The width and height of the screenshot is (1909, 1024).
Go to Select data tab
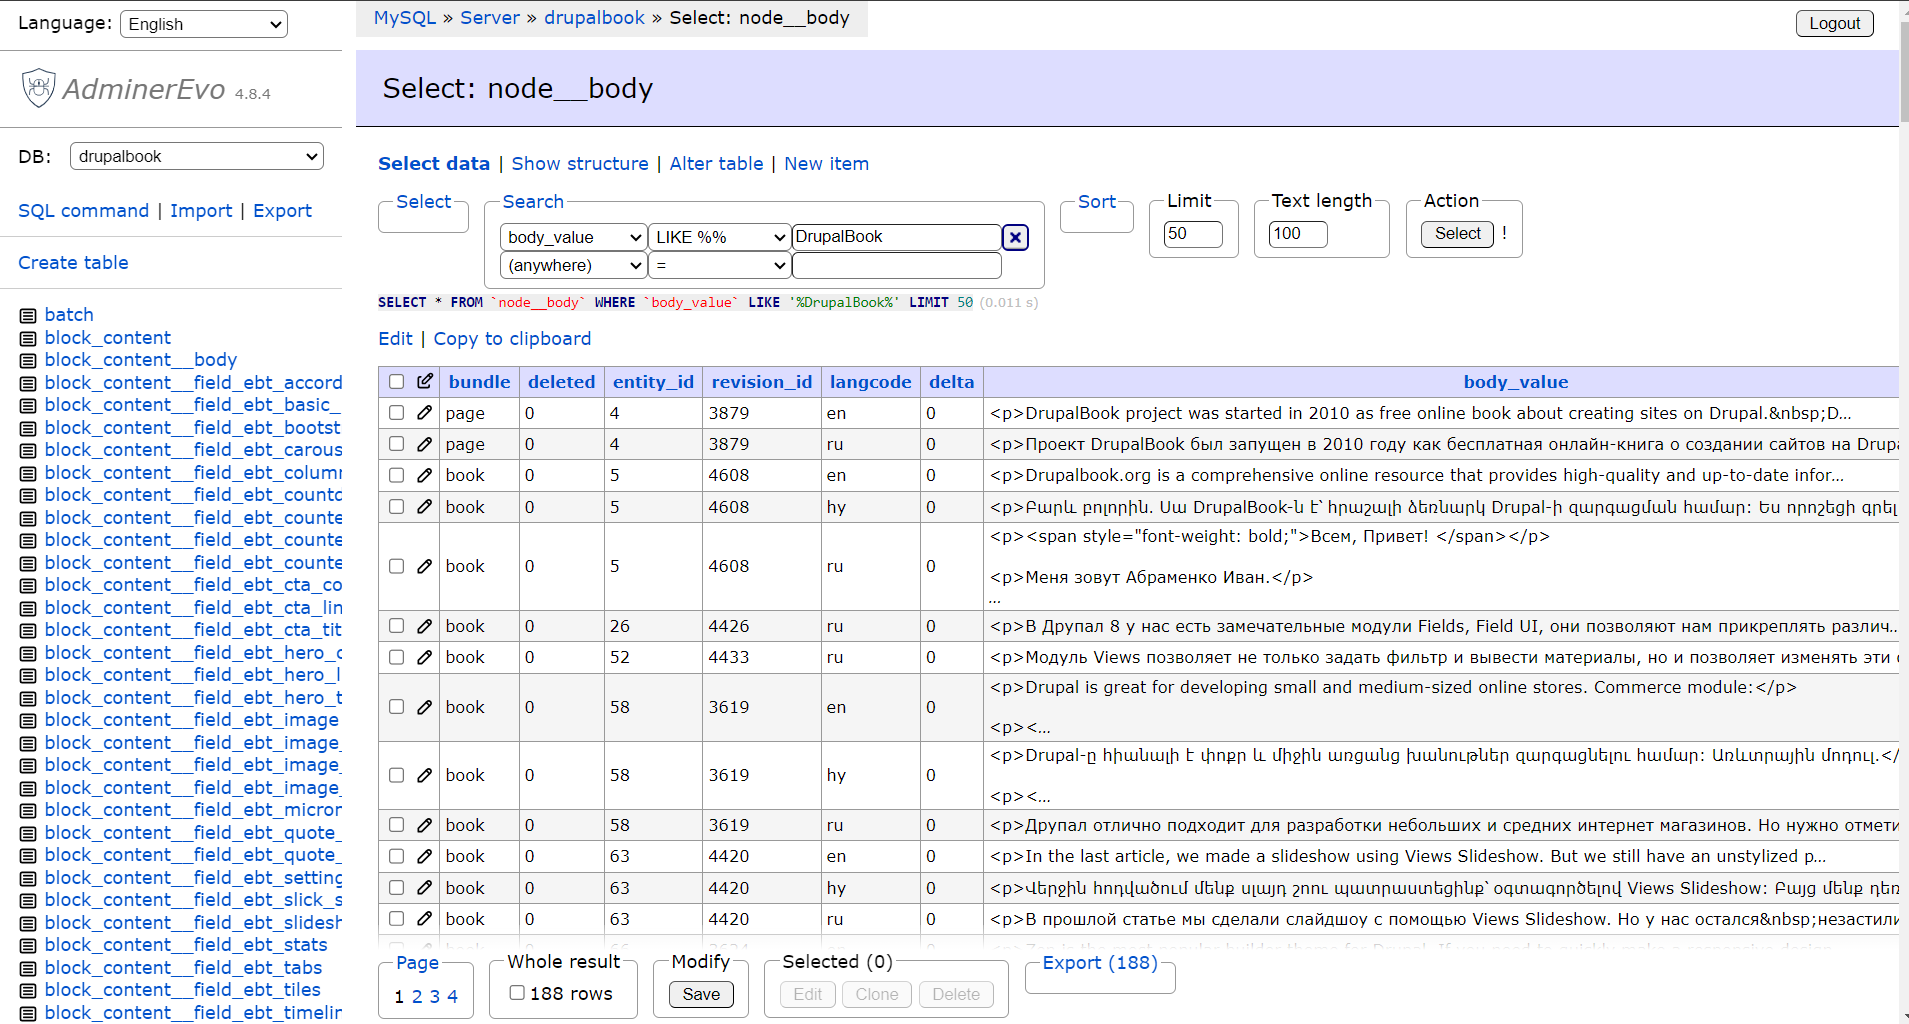[434, 163]
